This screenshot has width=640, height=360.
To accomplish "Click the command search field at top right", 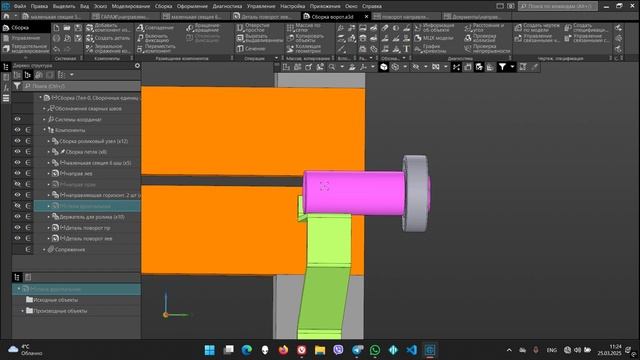I will [x=558, y=6].
